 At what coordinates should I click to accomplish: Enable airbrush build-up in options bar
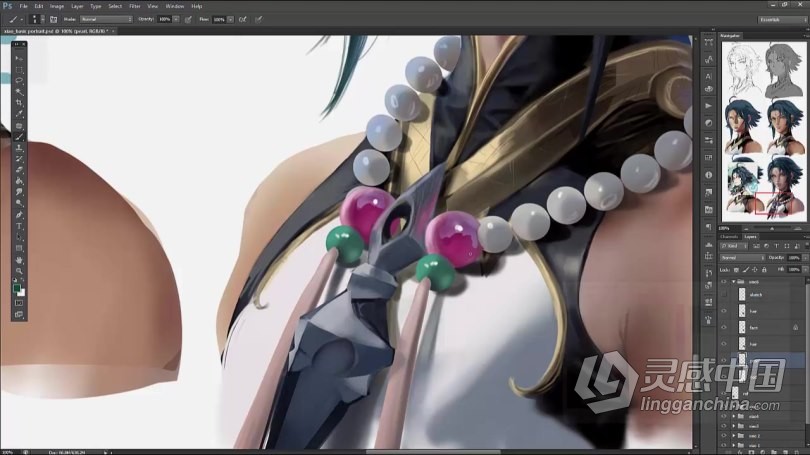click(x=243, y=19)
